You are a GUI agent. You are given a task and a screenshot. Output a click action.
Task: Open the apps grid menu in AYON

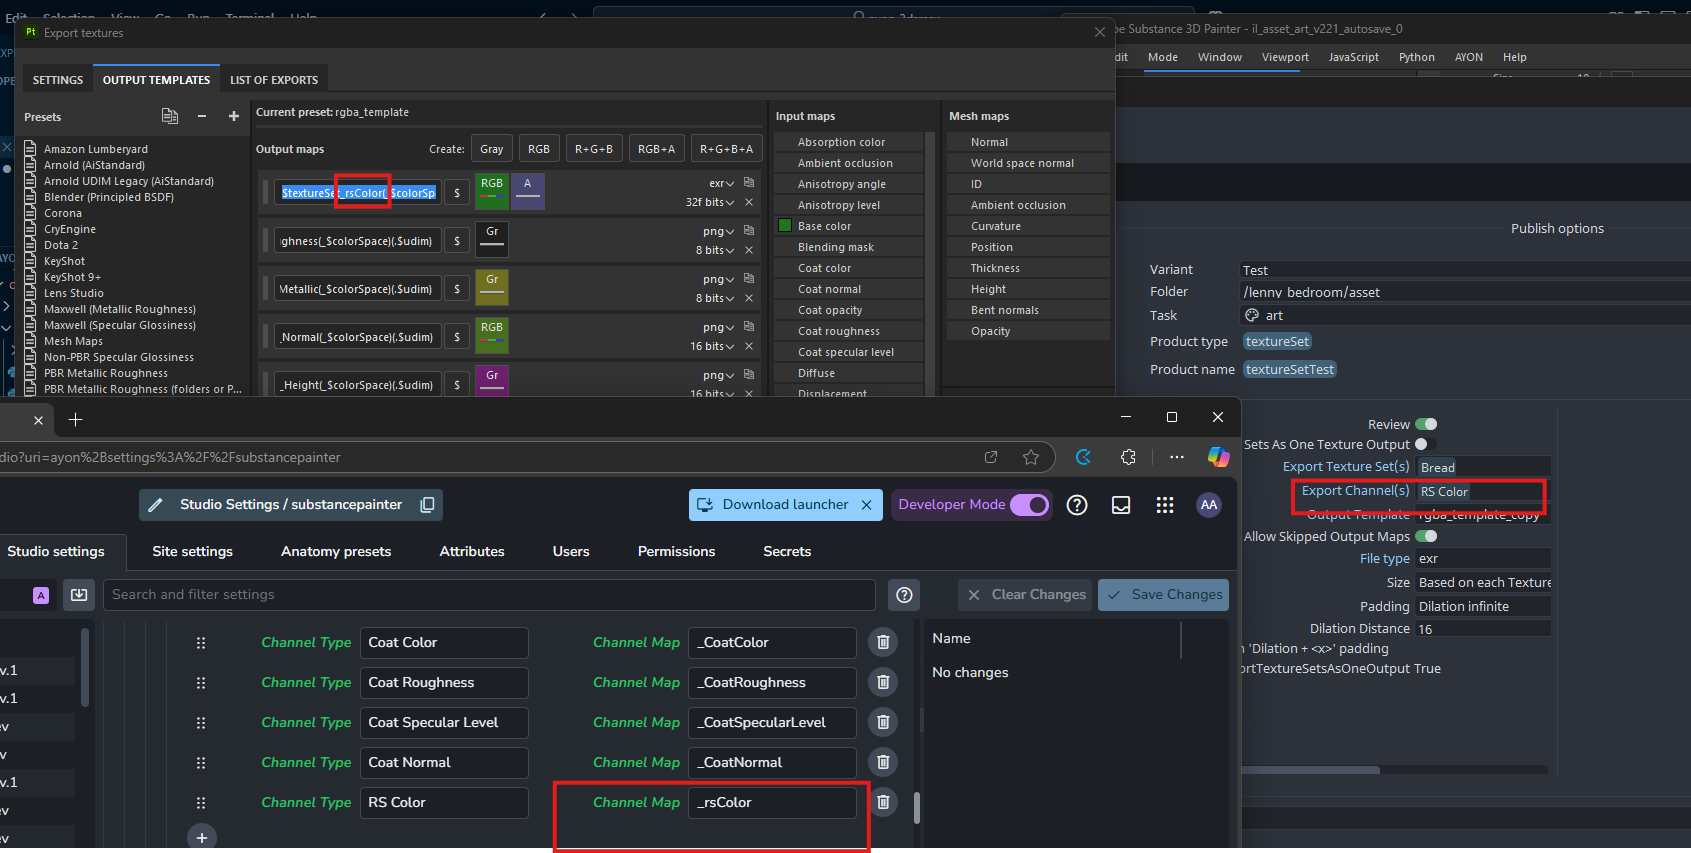coord(1165,505)
